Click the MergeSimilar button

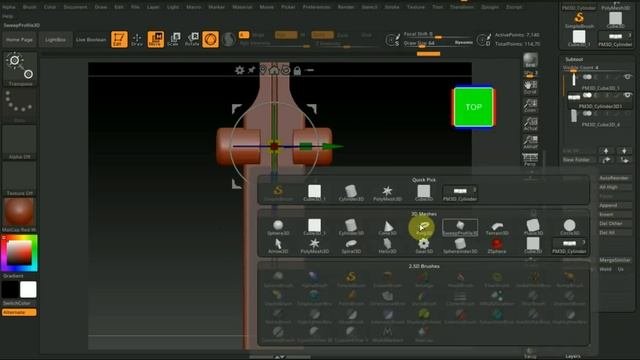click(615, 260)
